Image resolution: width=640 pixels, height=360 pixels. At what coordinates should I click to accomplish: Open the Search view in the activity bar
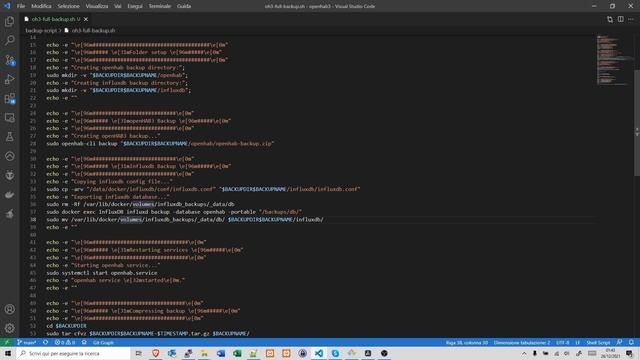[9, 40]
